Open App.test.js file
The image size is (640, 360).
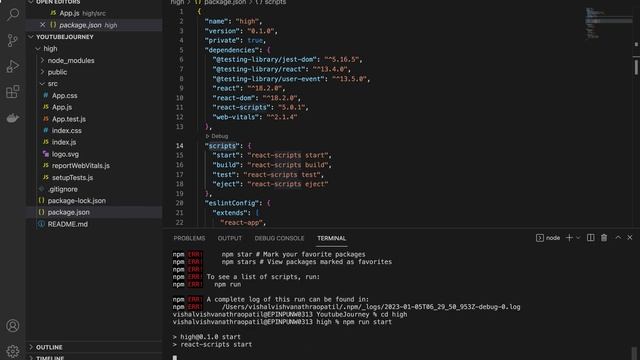[x=69, y=119]
